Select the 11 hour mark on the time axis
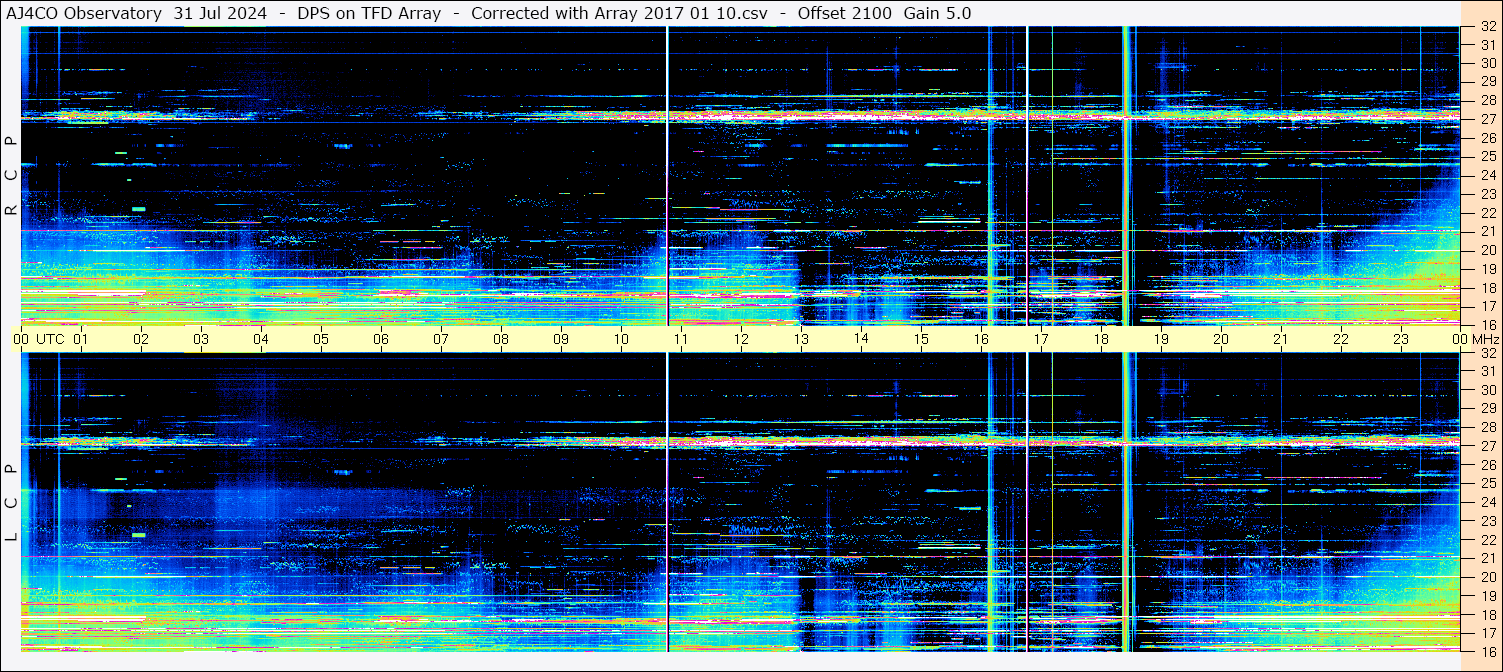 (681, 339)
